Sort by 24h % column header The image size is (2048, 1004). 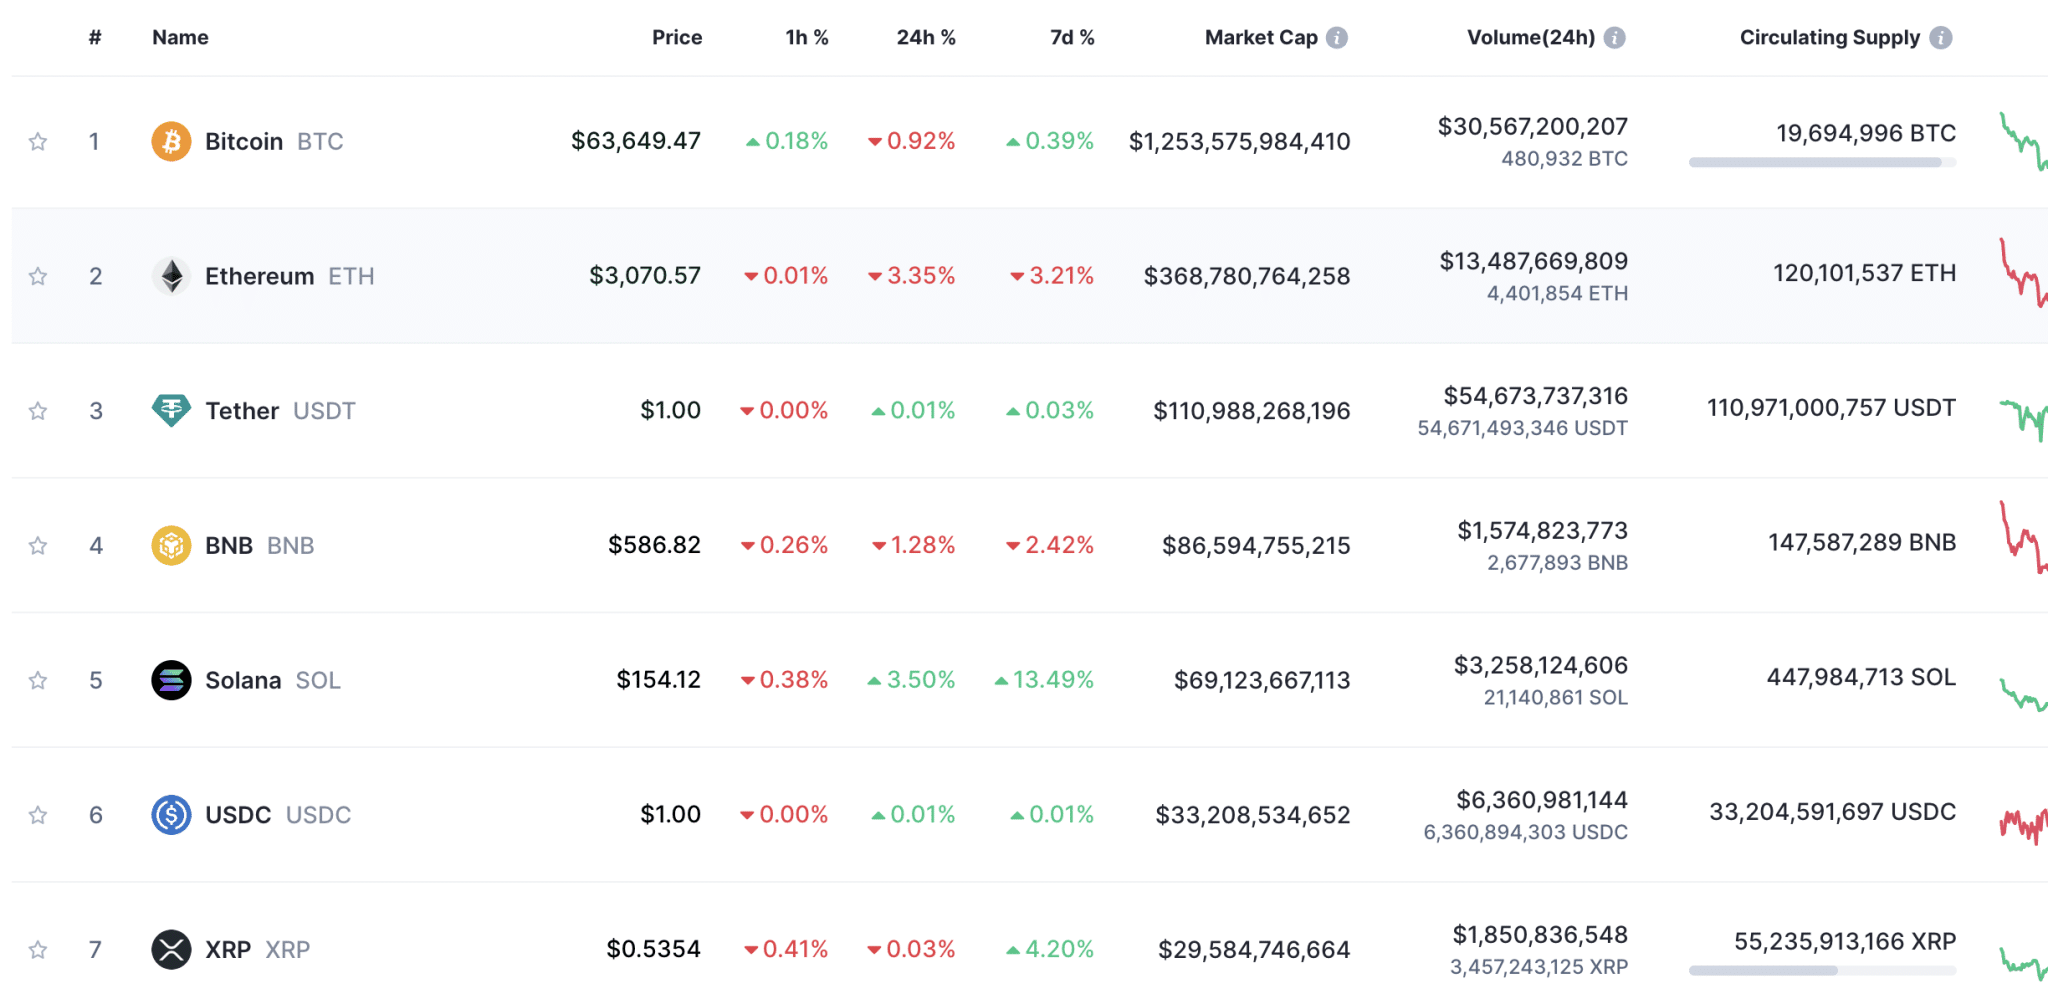pyautogui.click(x=926, y=38)
